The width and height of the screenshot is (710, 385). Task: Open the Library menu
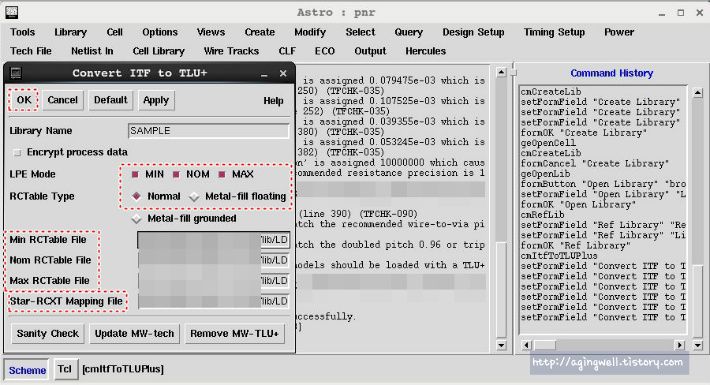pos(70,32)
